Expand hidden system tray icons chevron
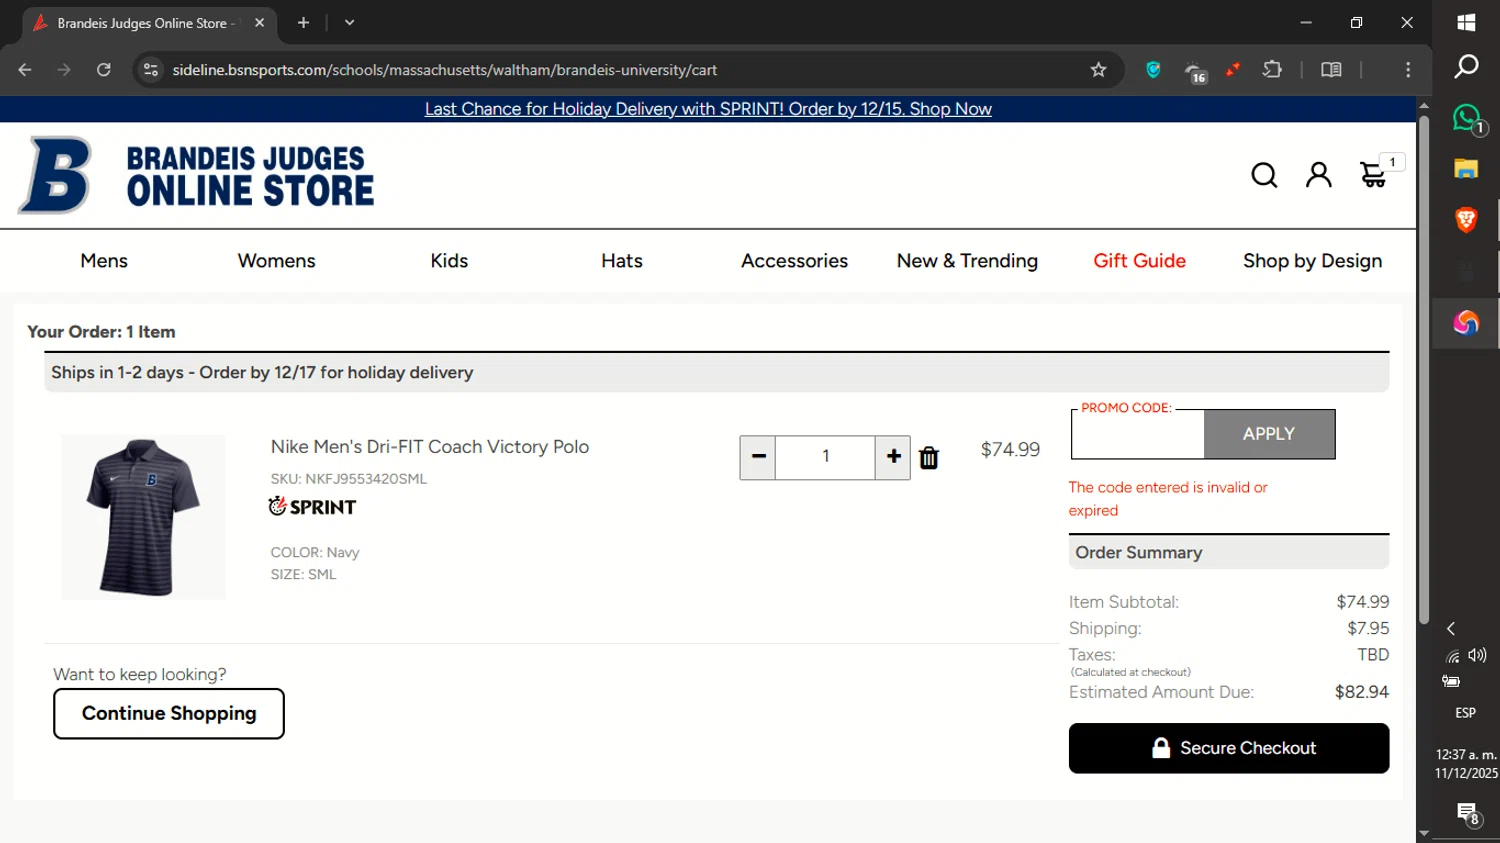The image size is (1500, 843). click(x=1451, y=629)
